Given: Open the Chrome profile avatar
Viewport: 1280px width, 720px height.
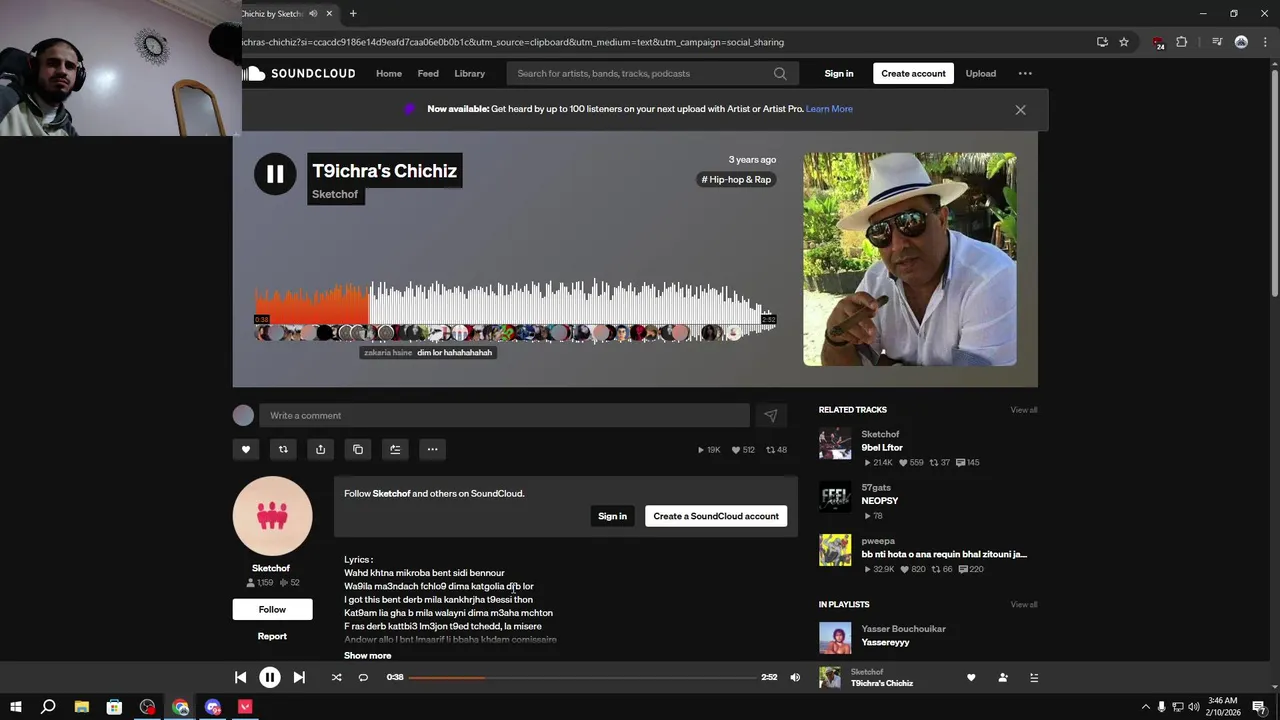Looking at the screenshot, I should pyautogui.click(x=1241, y=42).
